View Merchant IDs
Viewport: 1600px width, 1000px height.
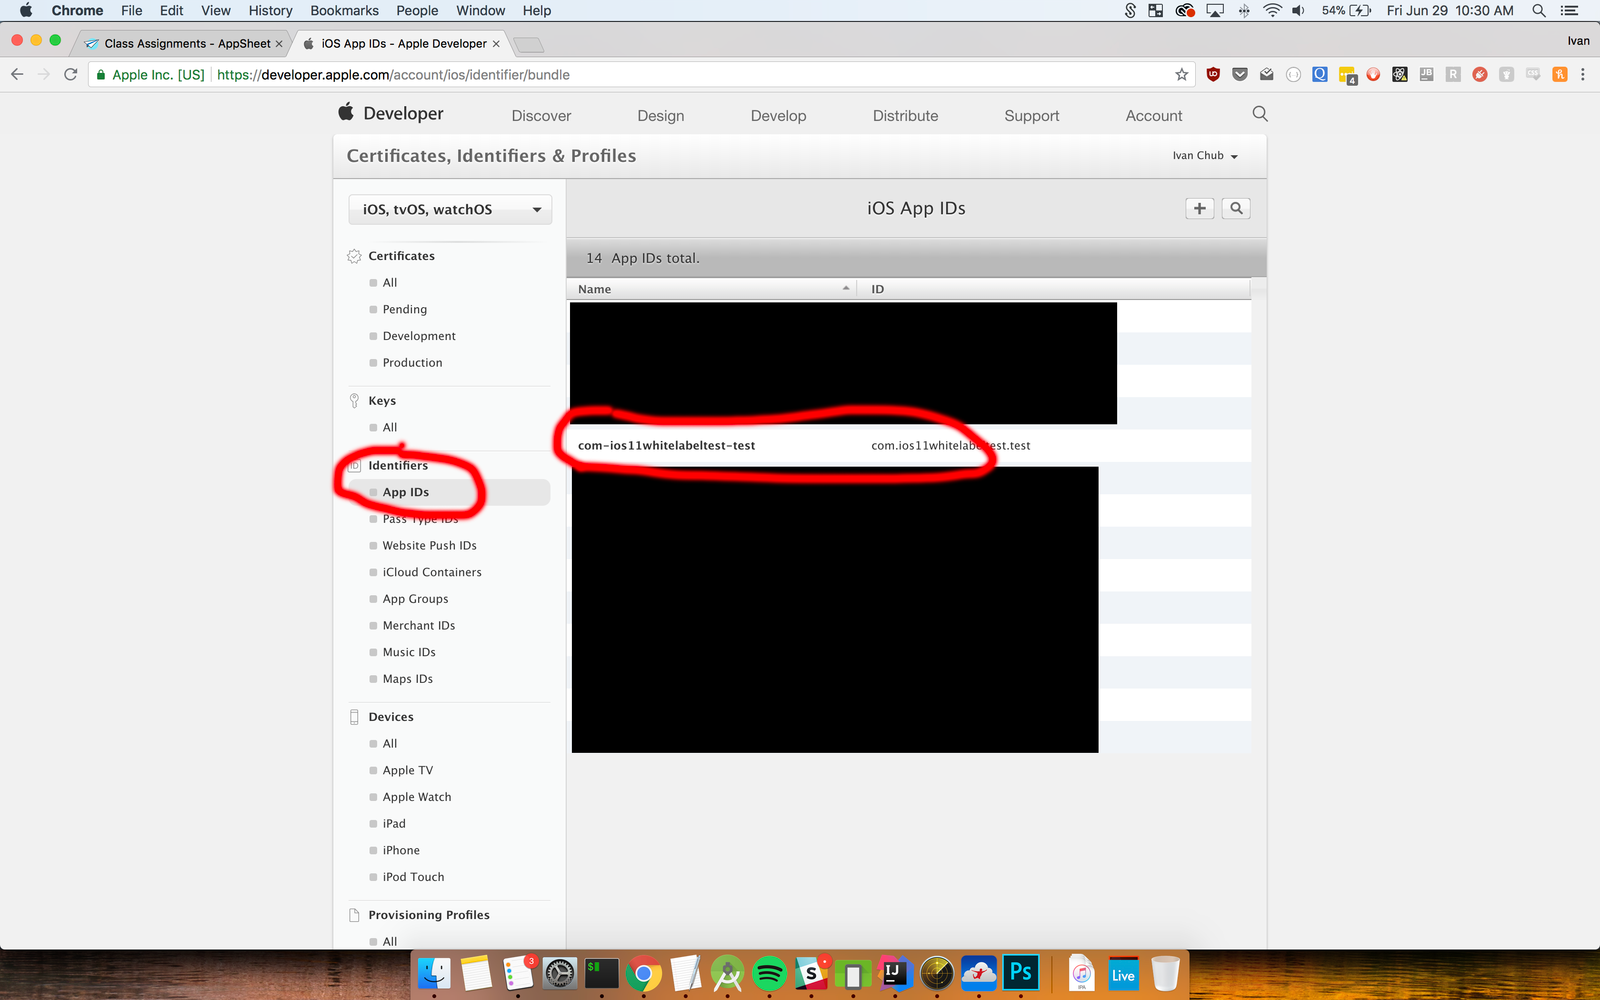pyautogui.click(x=419, y=625)
